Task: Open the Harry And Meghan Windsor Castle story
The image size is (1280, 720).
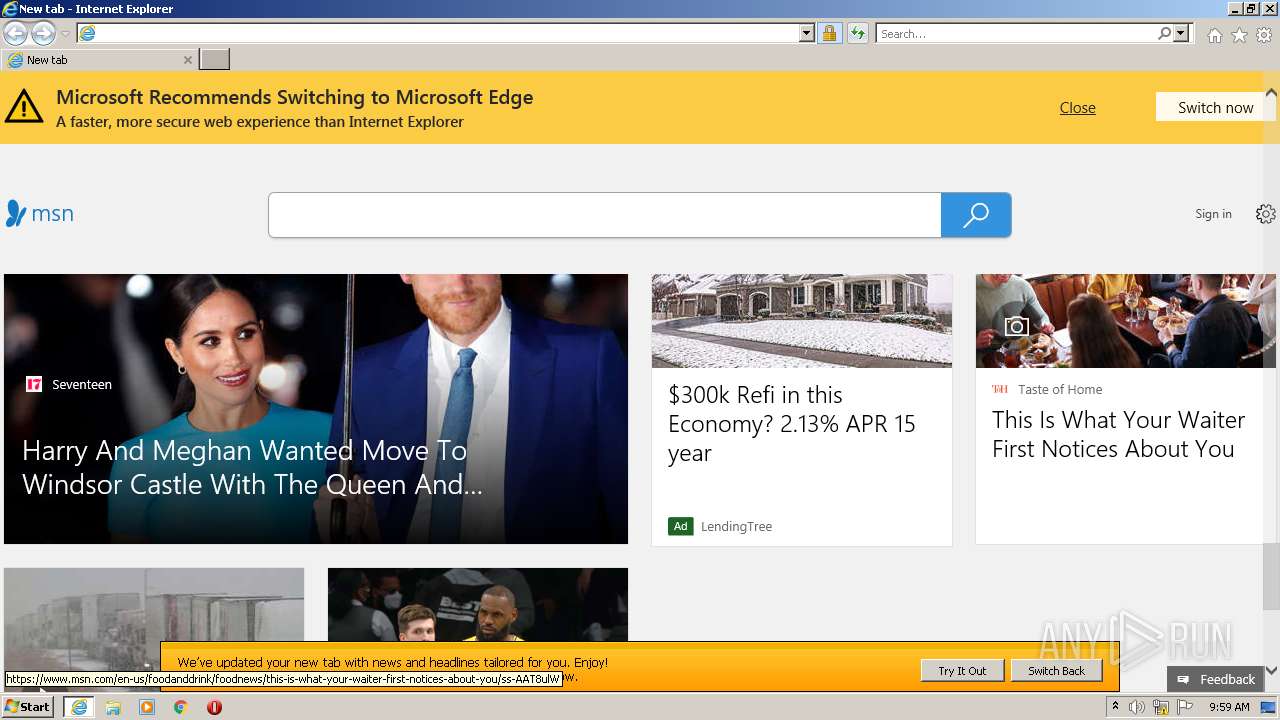Action: [252, 467]
